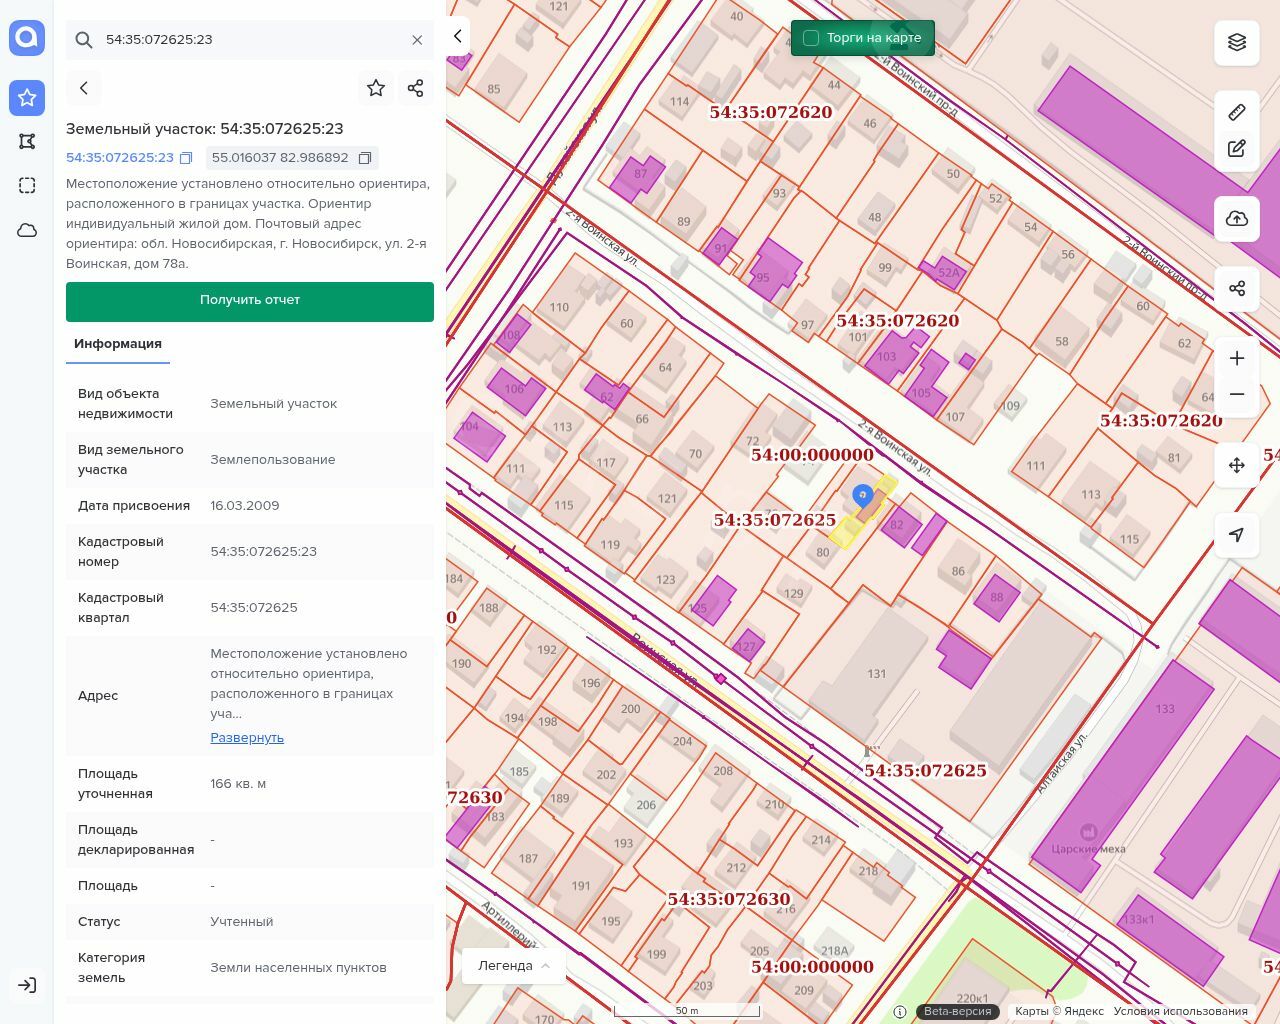Switch to the Информация tab
1280x1024 pixels.
click(x=118, y=344)
